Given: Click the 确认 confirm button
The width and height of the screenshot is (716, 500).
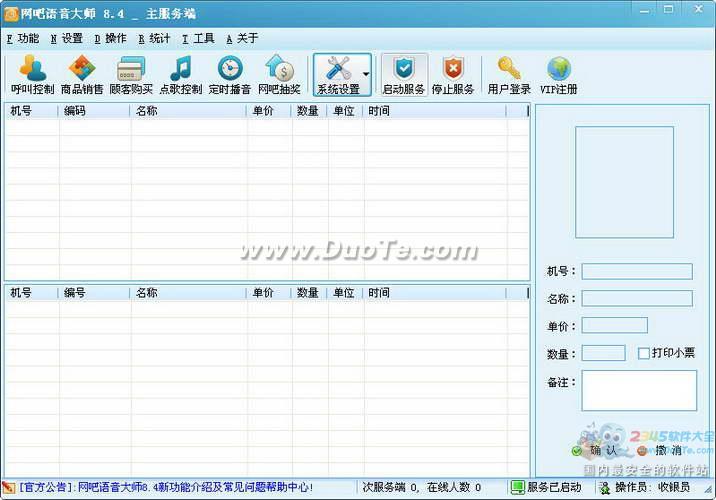Looking at the screenshot, I should pos(596,450).
